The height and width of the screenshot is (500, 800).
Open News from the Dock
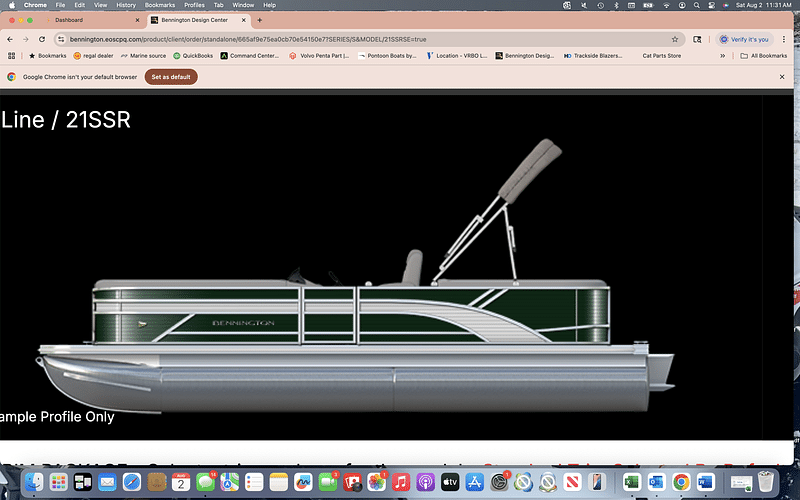572,482
